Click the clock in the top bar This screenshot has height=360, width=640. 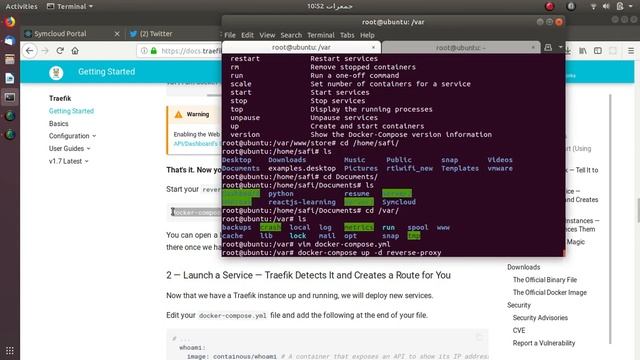330,6
